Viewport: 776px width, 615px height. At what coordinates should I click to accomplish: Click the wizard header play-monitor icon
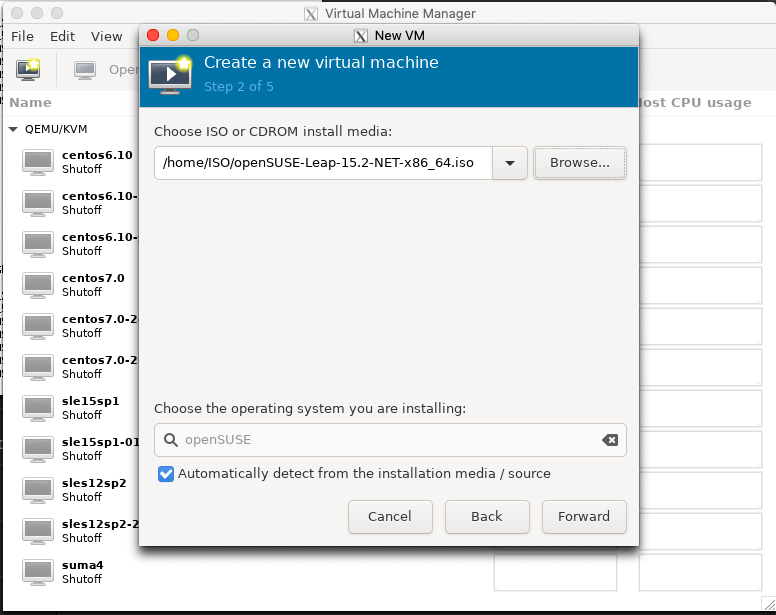pyautogui.click(x=170, y=75)
